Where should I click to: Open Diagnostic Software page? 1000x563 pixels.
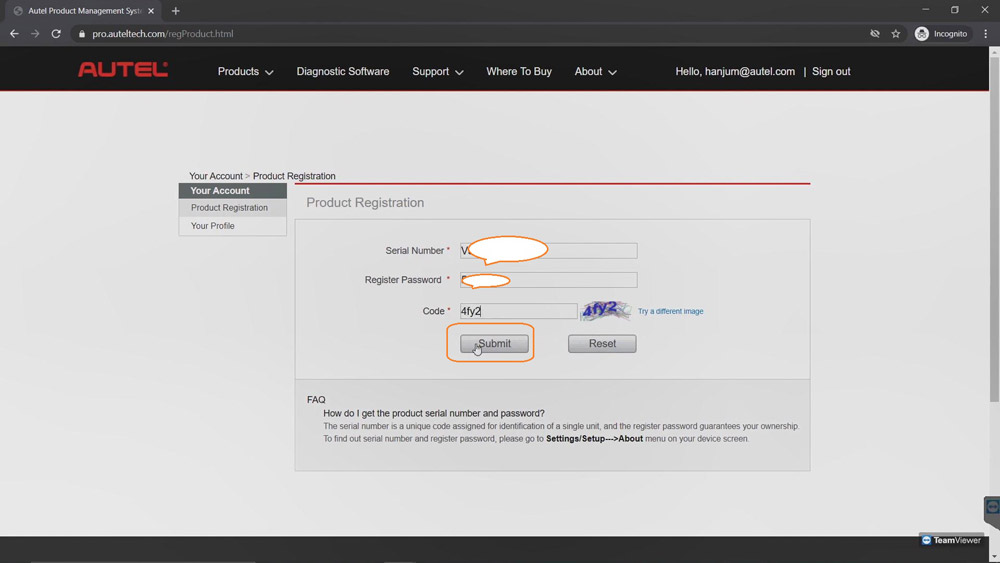click(x=342, y=71)
